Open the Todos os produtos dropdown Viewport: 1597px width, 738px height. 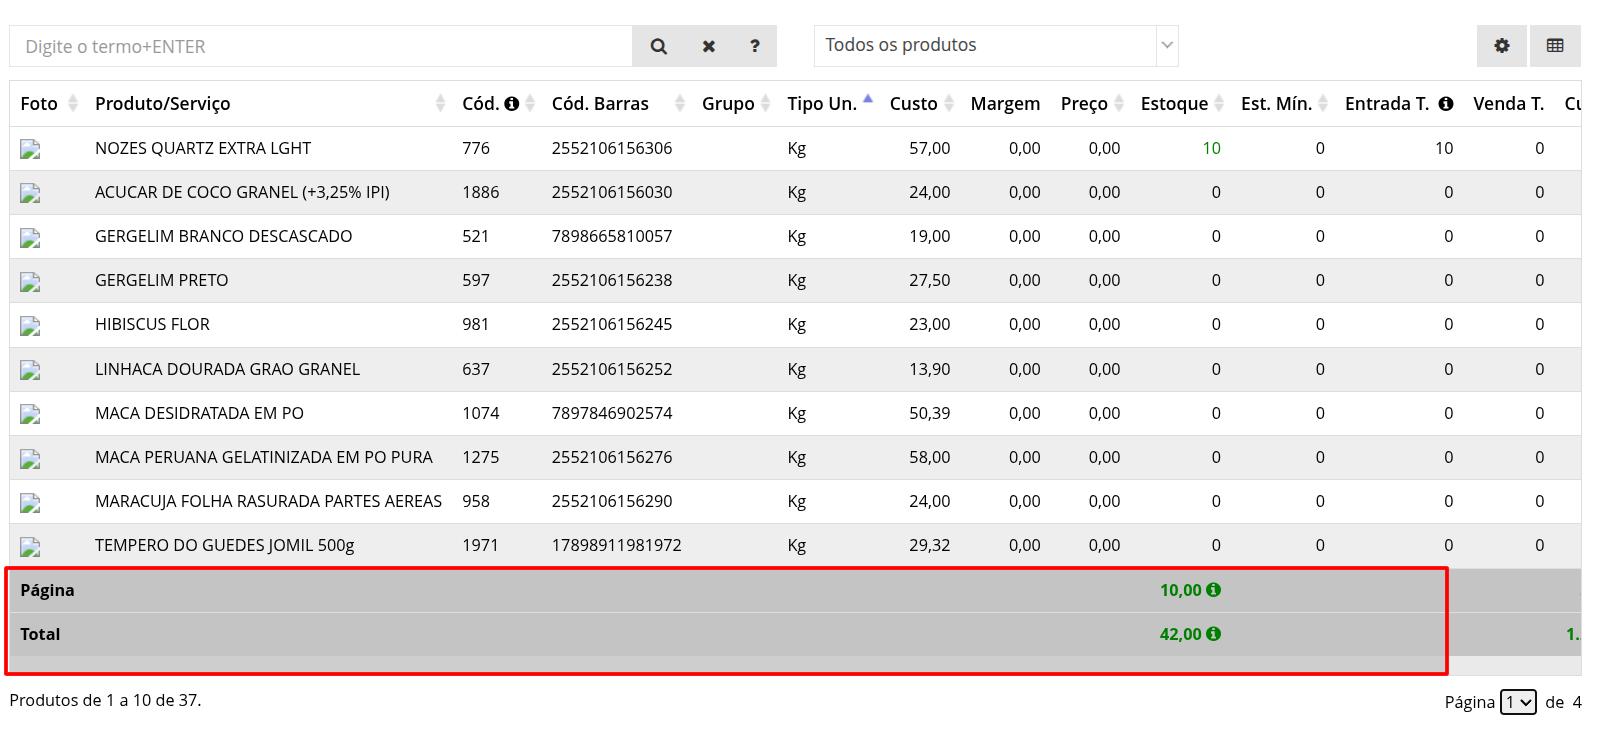point(995,46)
